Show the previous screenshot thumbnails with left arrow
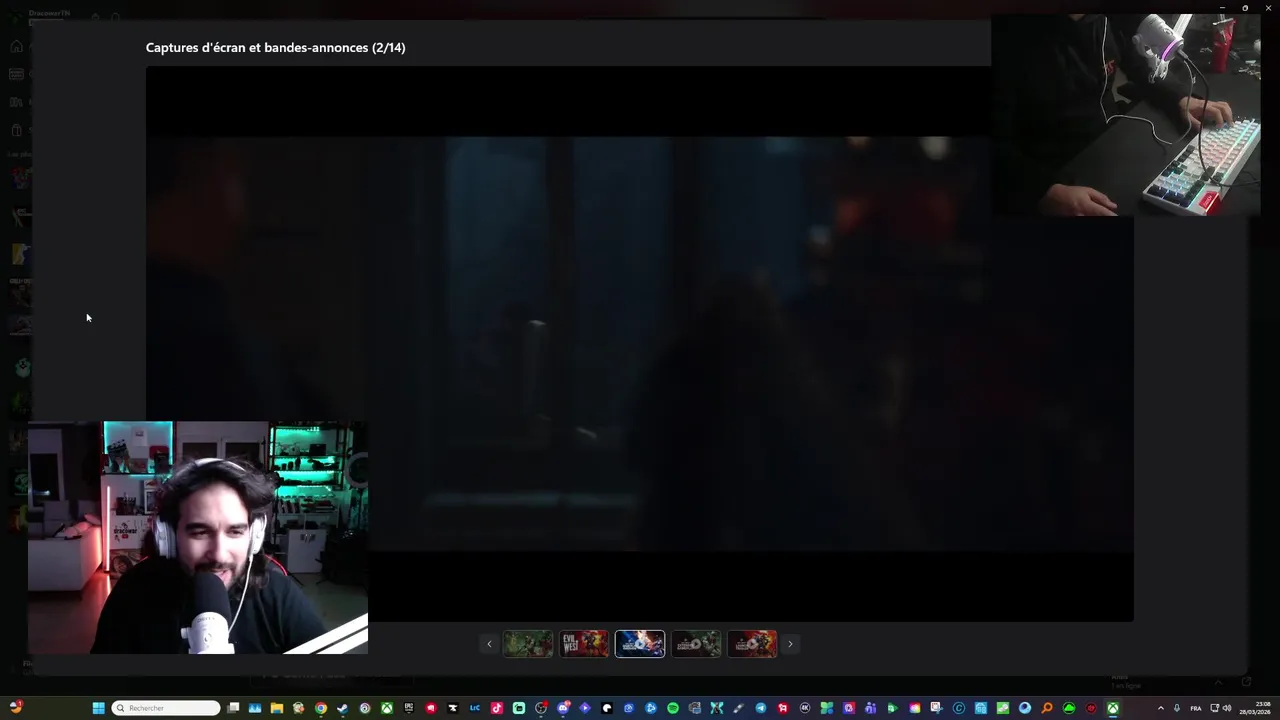This screenshot has width=1280, height=720. [x=489, y=644]
